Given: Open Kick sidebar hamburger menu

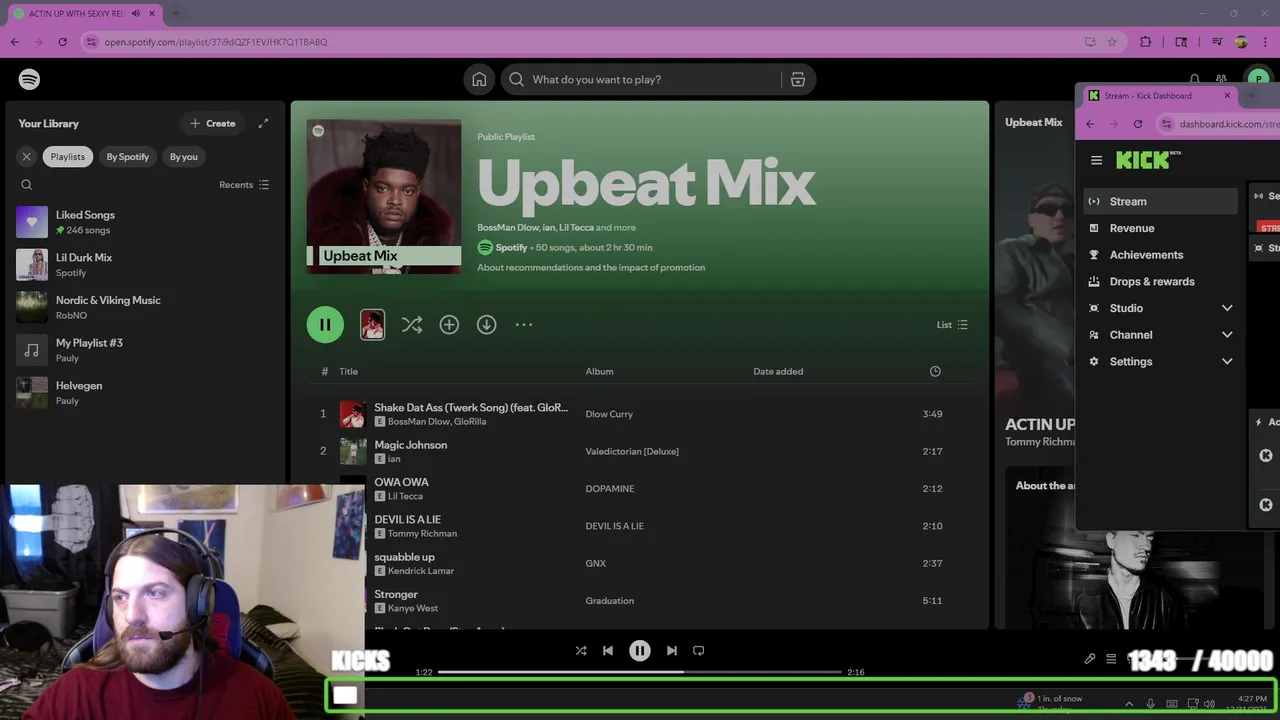Looking at the screenshot, I should [x=1097, y=160].
